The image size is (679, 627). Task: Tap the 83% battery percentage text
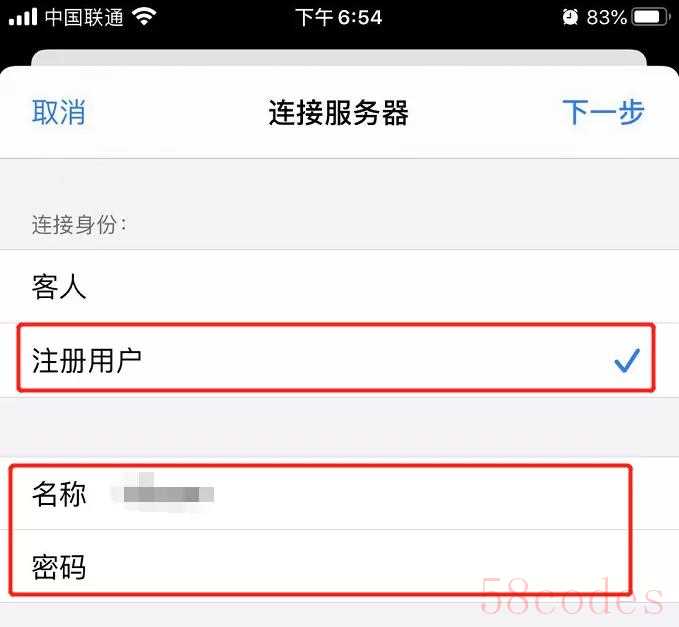coord(607,17)
